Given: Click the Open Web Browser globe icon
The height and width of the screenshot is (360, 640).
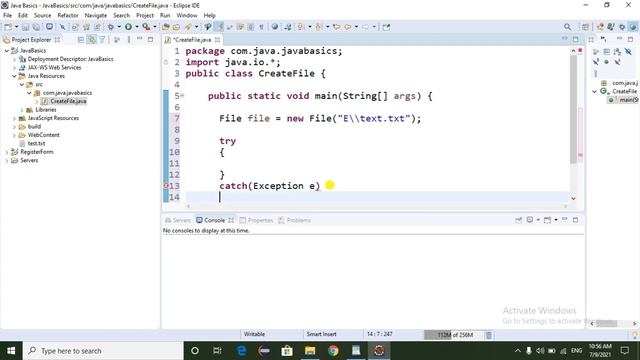Looking at the screenshot, I should click(x=275, y=27).
